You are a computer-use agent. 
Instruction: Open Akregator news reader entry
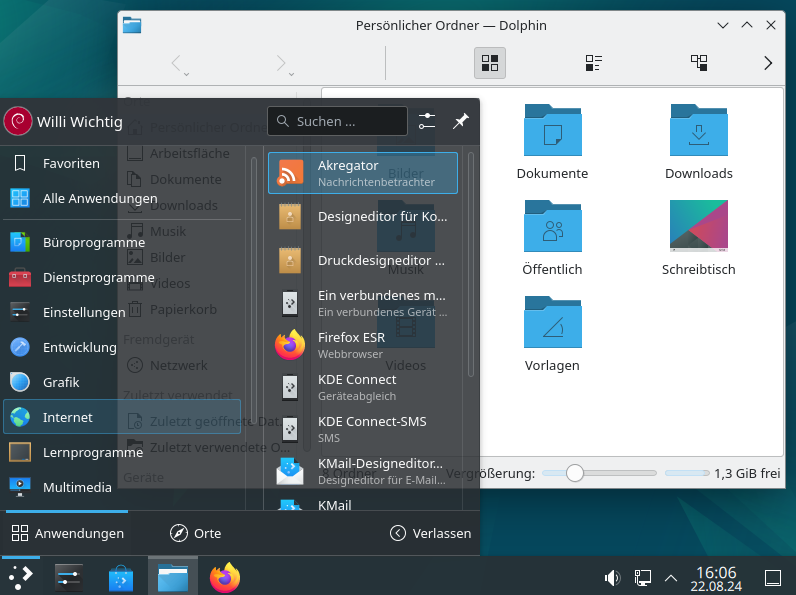coord(362,173)
